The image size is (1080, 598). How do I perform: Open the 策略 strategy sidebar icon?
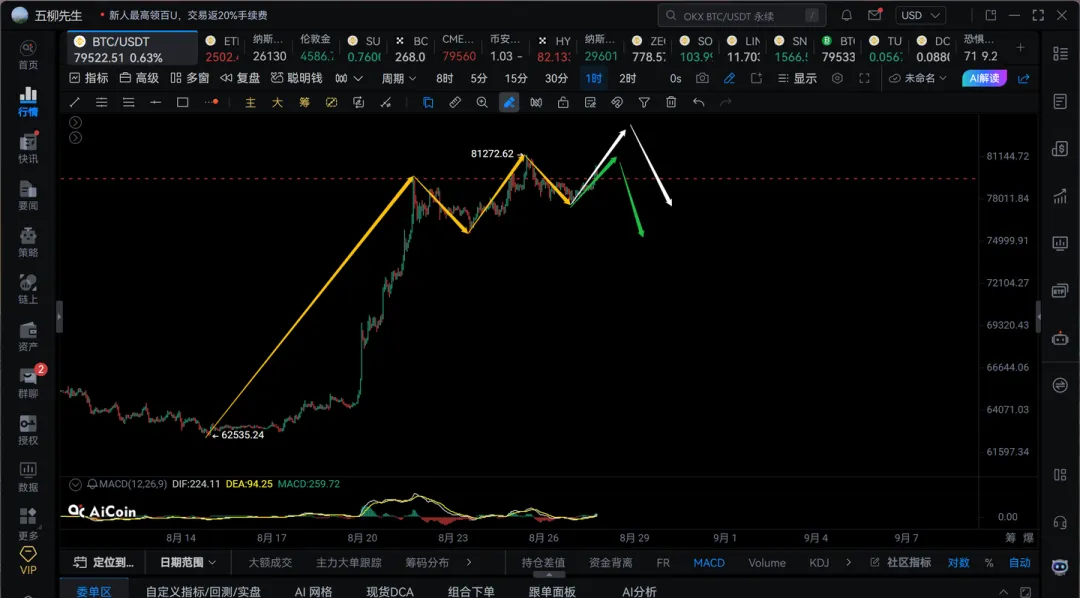(28, 242)
